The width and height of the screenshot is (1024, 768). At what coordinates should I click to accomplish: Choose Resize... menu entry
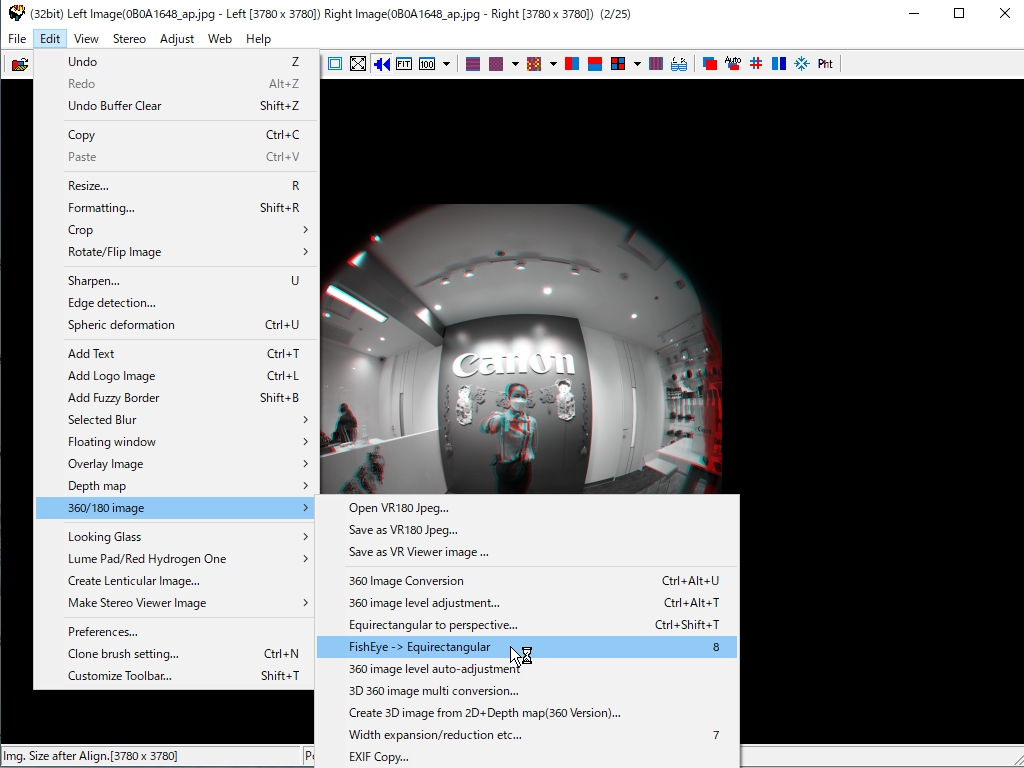(176, 185)
